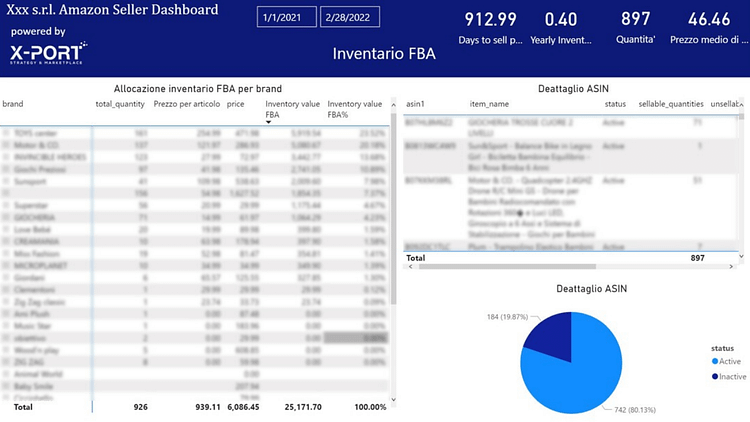
Task: Sort by Prezzo per articolo column header
Action: [x=187, y=104]
